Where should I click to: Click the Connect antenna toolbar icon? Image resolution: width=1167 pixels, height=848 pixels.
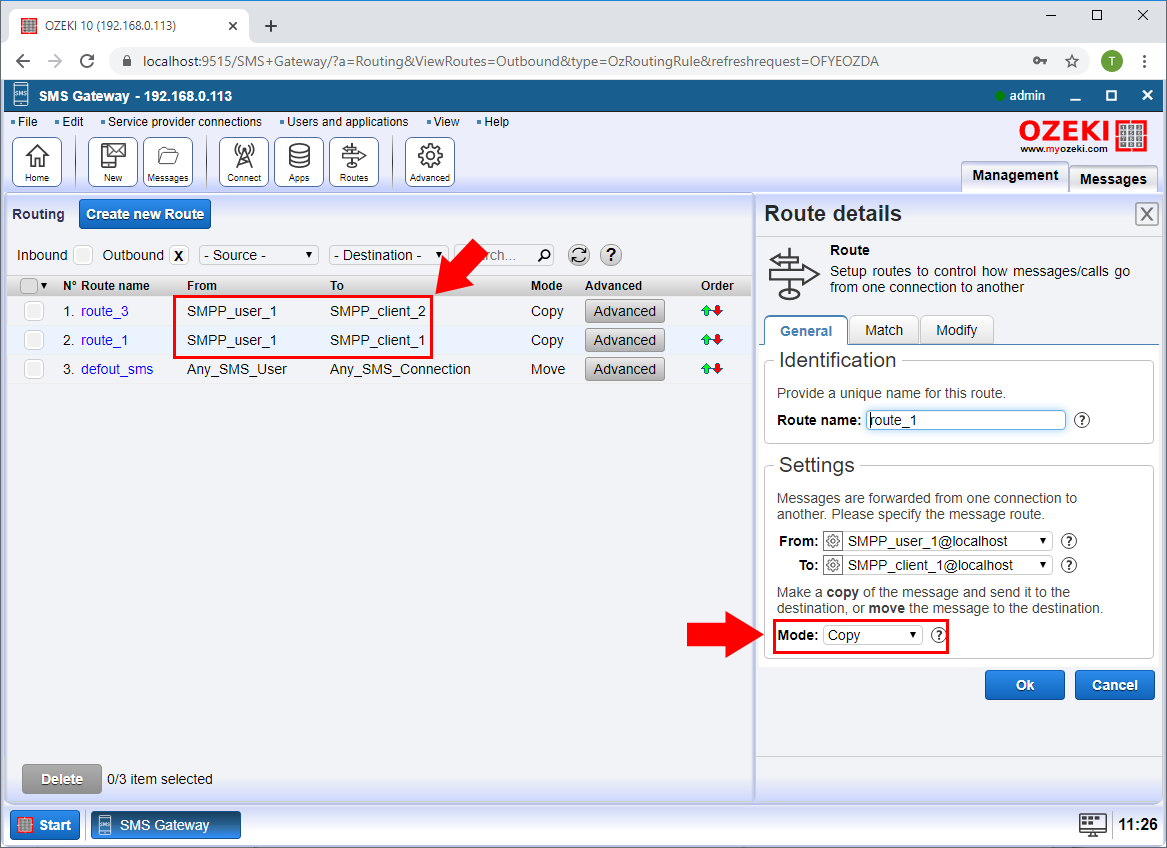click(244, 162)
